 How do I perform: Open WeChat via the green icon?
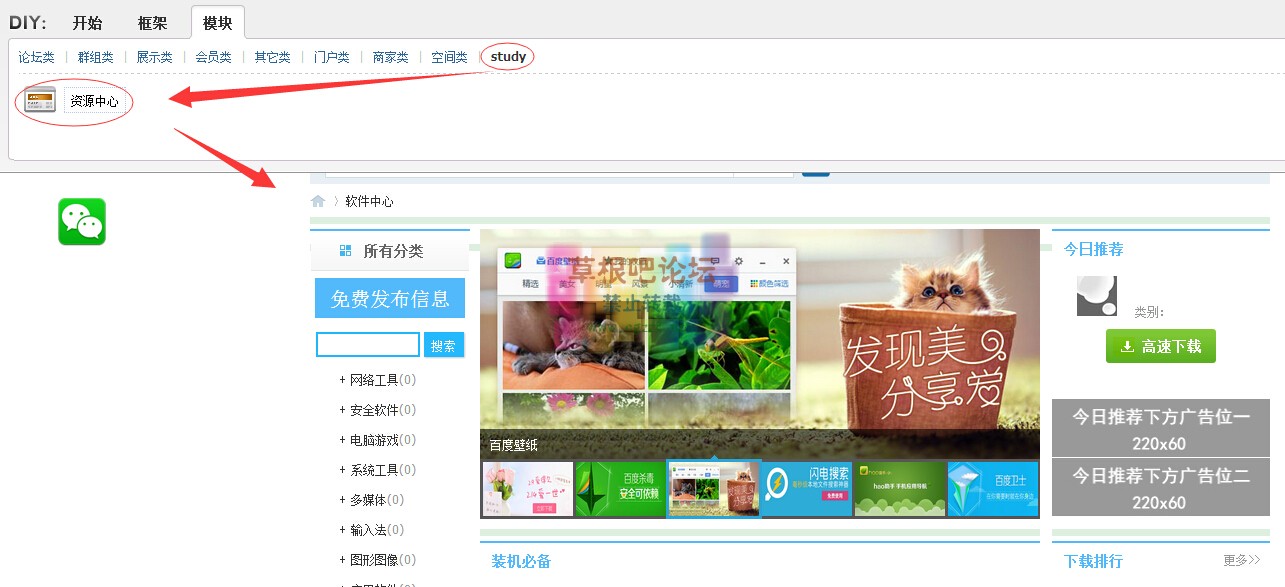81,221
